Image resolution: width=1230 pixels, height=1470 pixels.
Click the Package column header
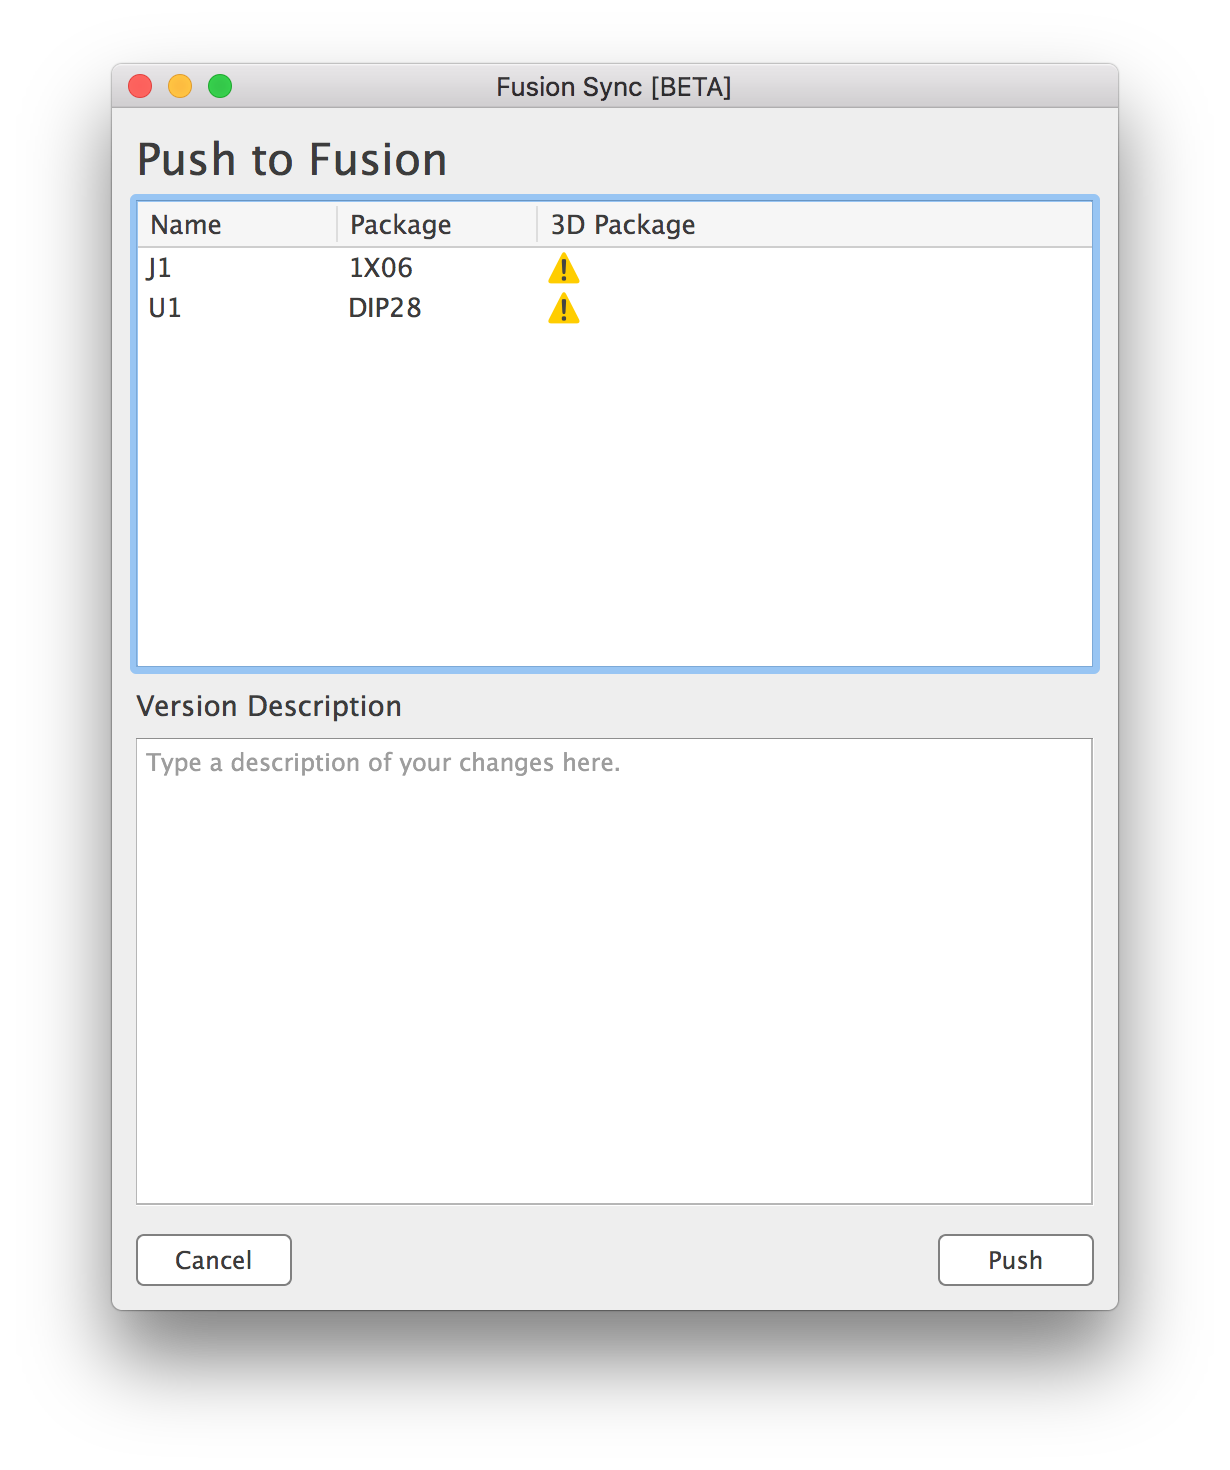[400, 224]
